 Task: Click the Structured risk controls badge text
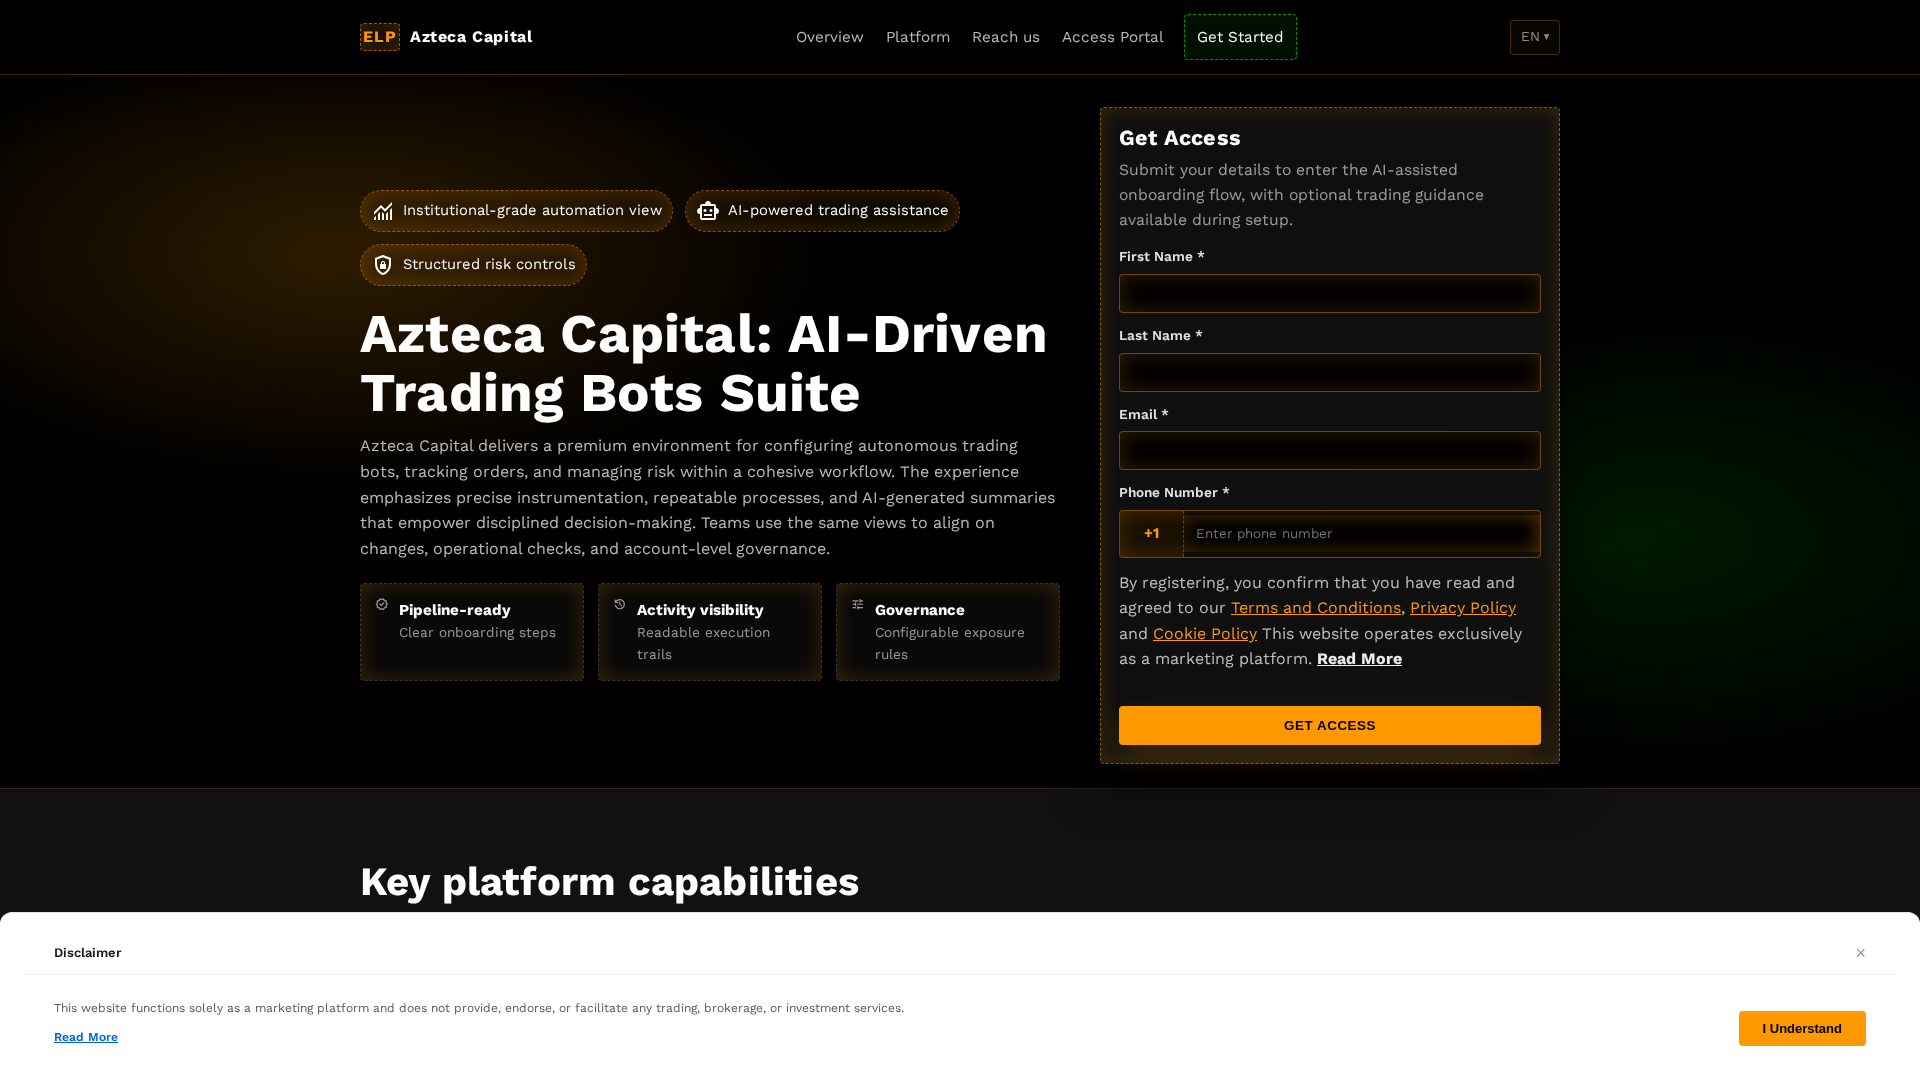[489, 265]
